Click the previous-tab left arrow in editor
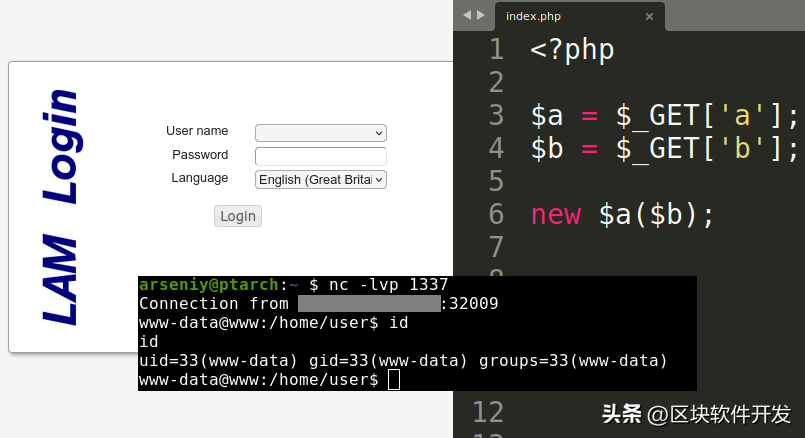805x438 pixels. click(467, 15)
